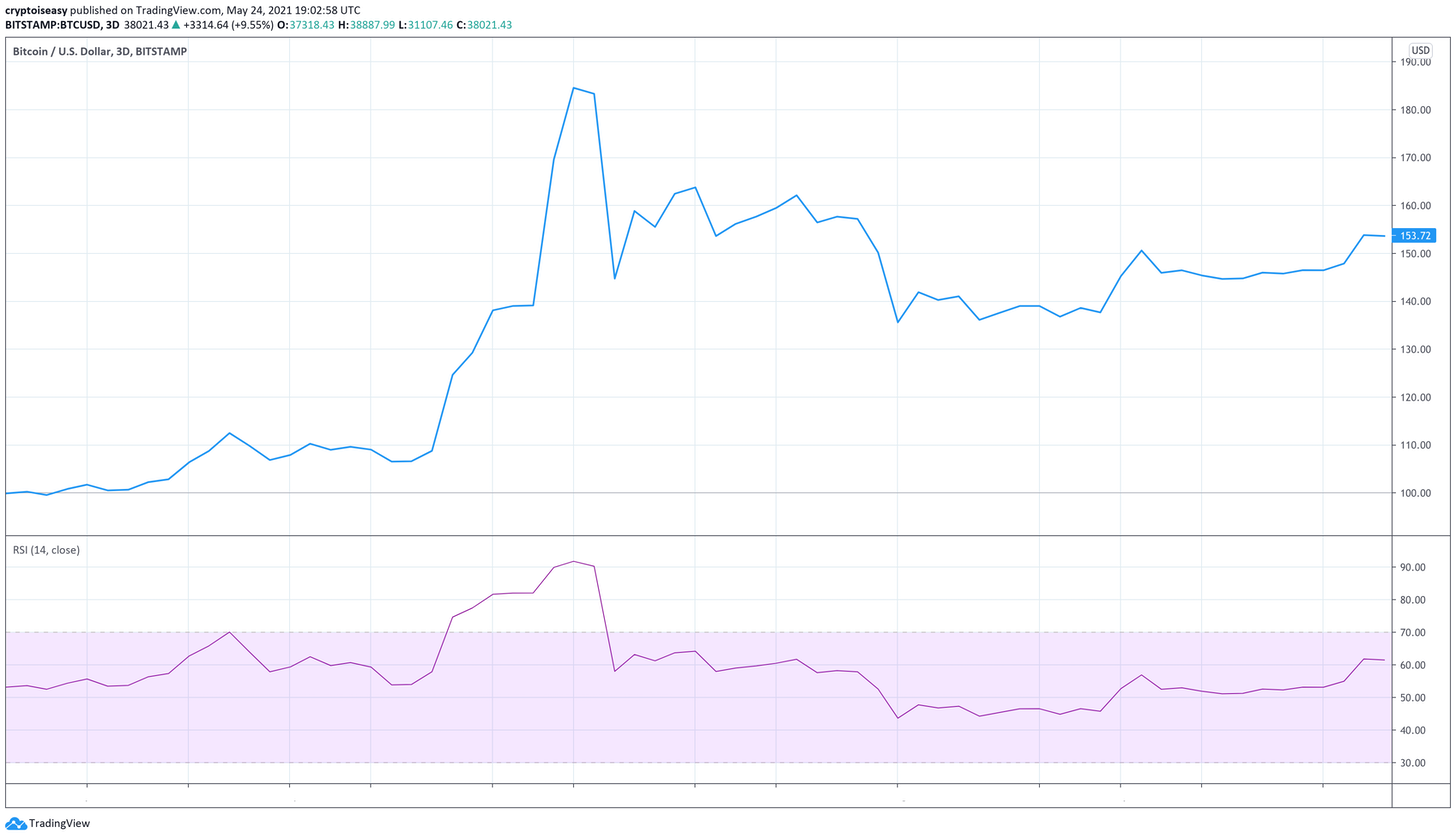
Task: Click the TradingView.com text in header
Action: [x=179, y=10]
